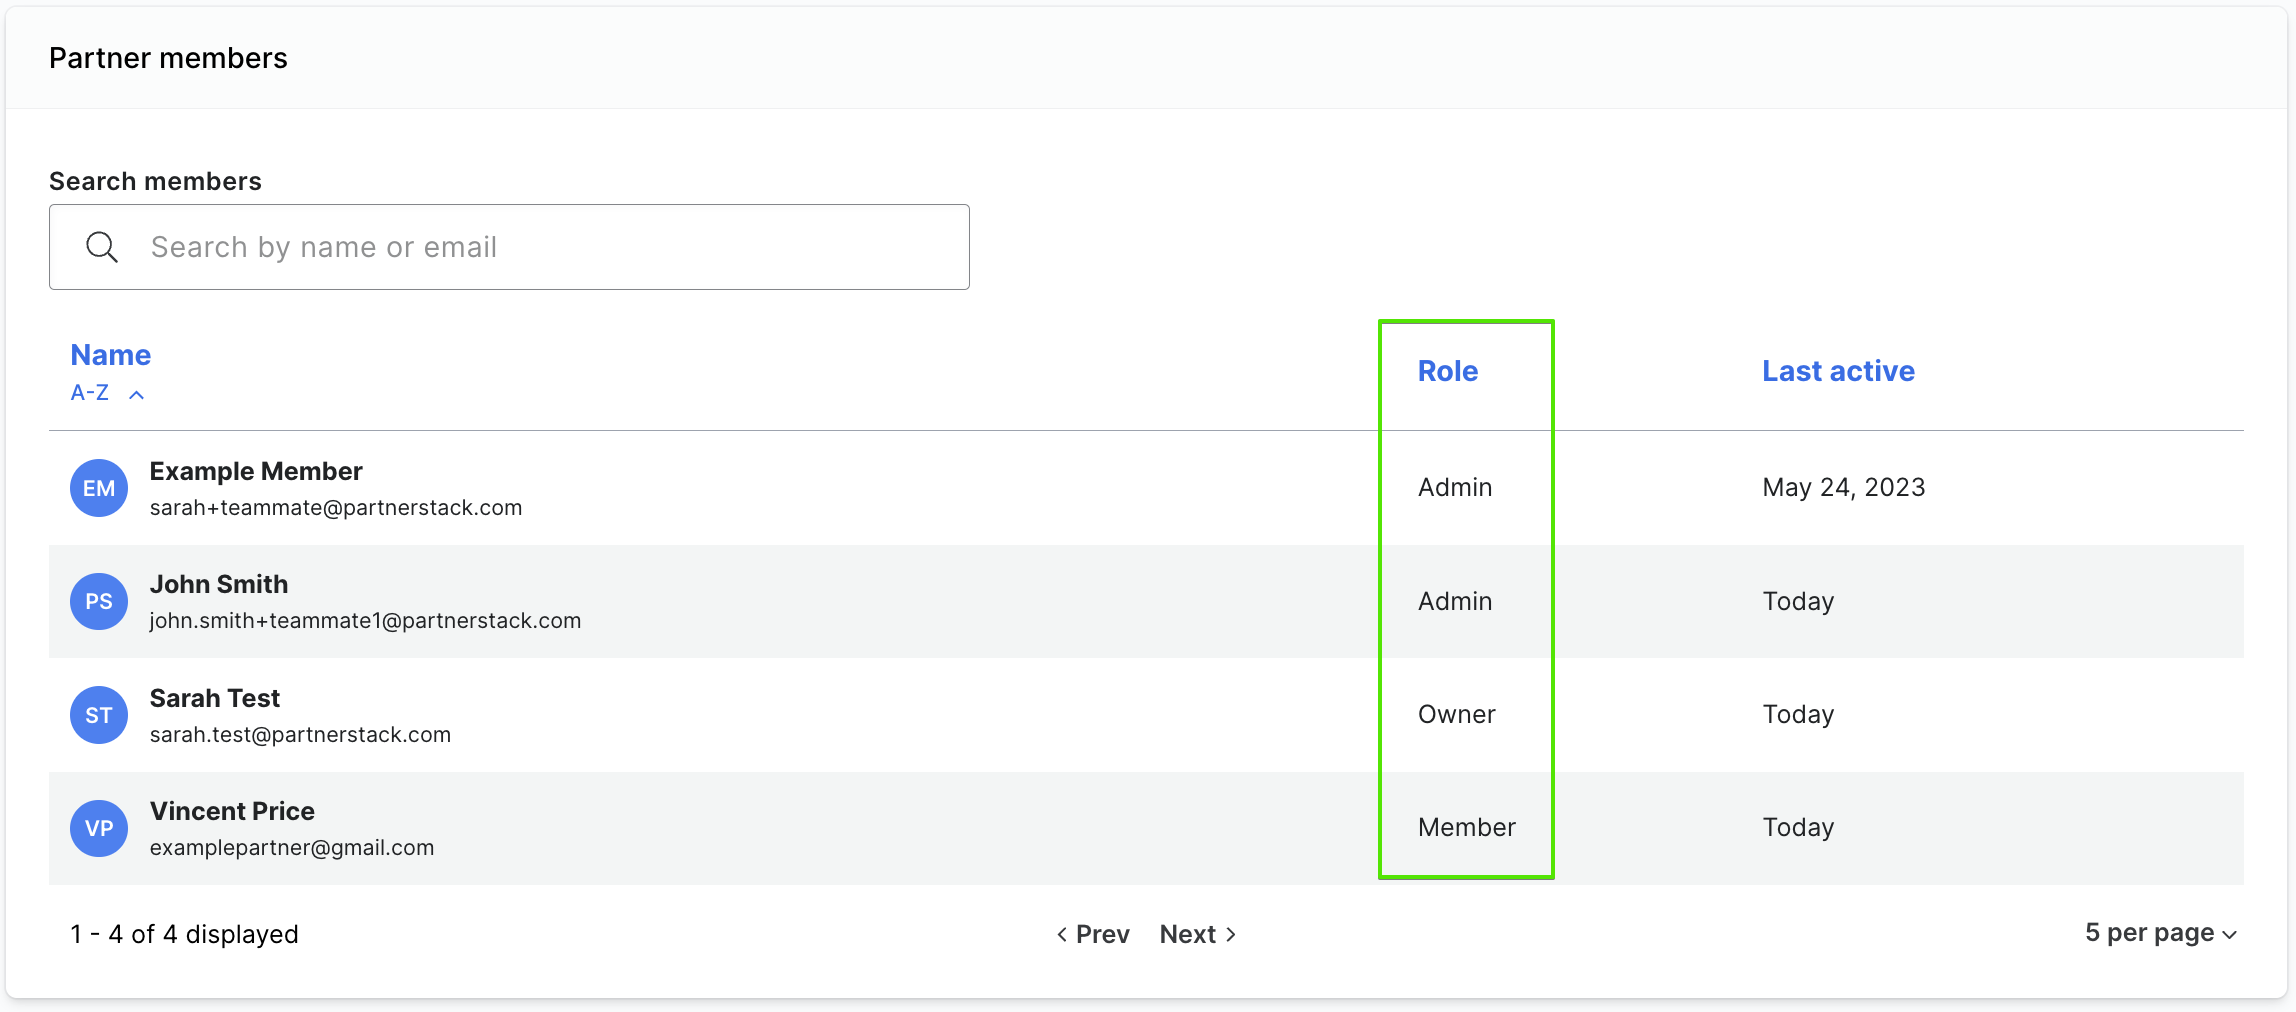Click the Partner members heading
This screenshot has width=2296, height=1012.
pyautogui.click(x=168, y=58)
